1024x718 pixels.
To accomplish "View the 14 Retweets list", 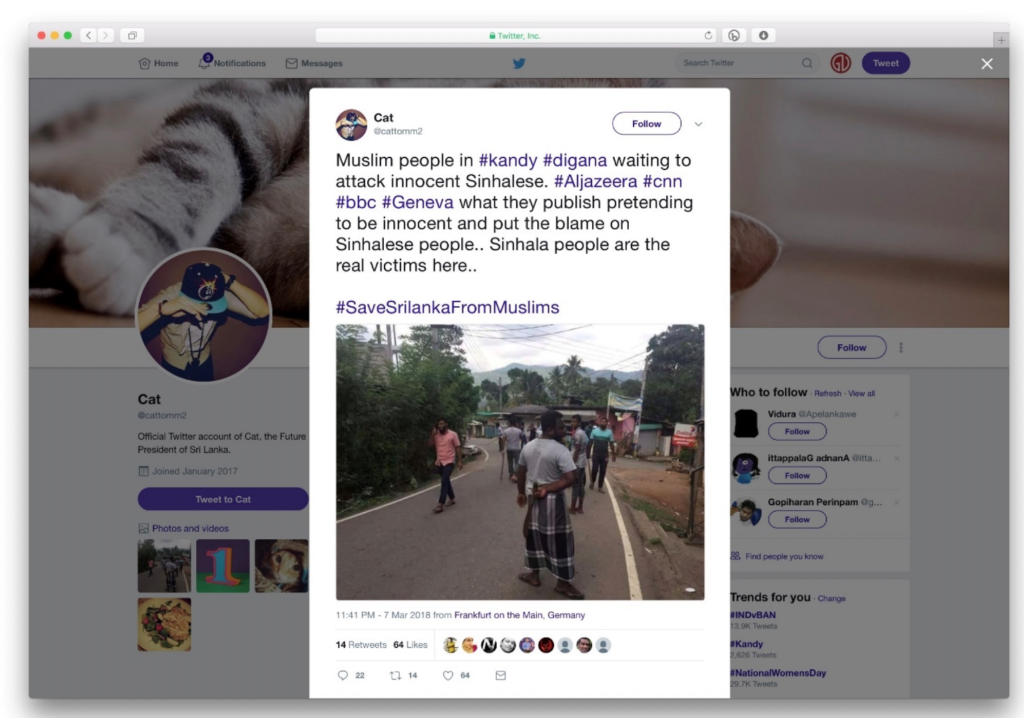I will (361, 645).
